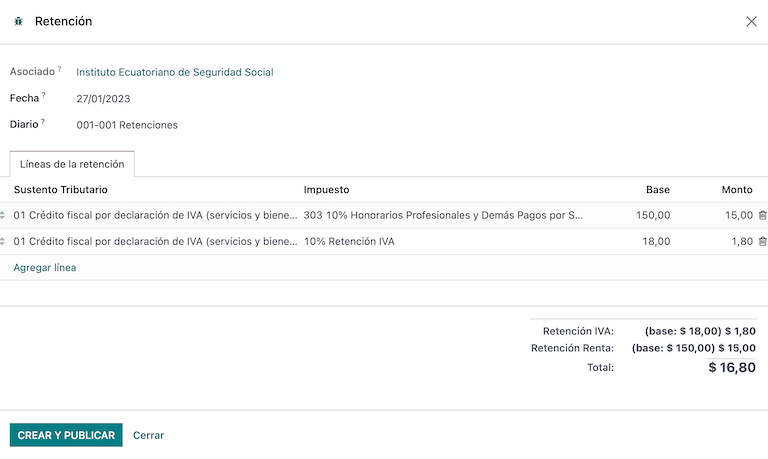This screenshot has height=459, width=768.
Task: Edit the date field 27/01/2023
Action: tap(104, 99)
